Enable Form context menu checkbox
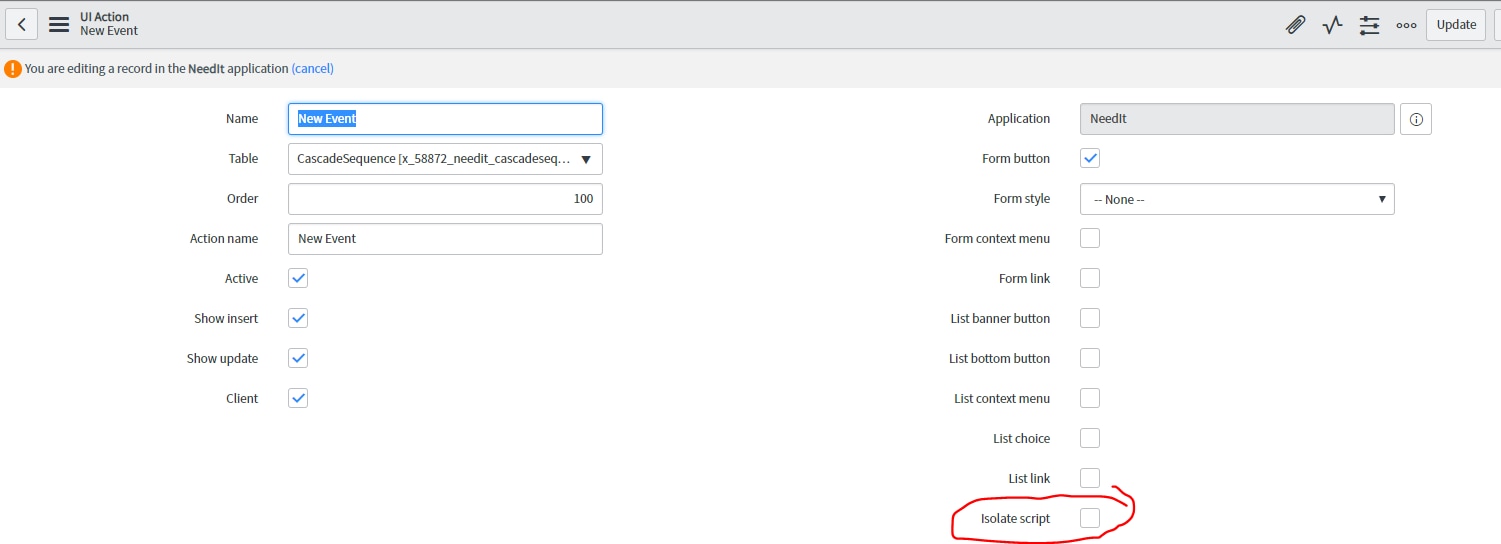Image resolution: width=1501 pixels, height=544 pixels. point(1090,238)
